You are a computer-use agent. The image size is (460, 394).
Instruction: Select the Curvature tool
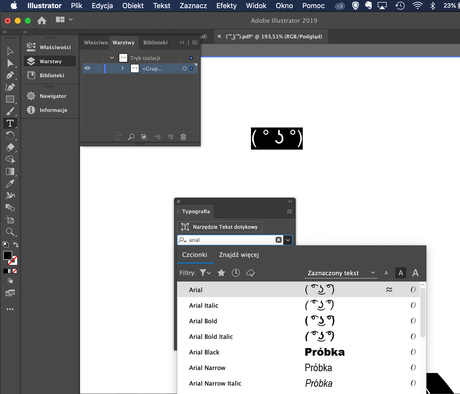(10, 87)
